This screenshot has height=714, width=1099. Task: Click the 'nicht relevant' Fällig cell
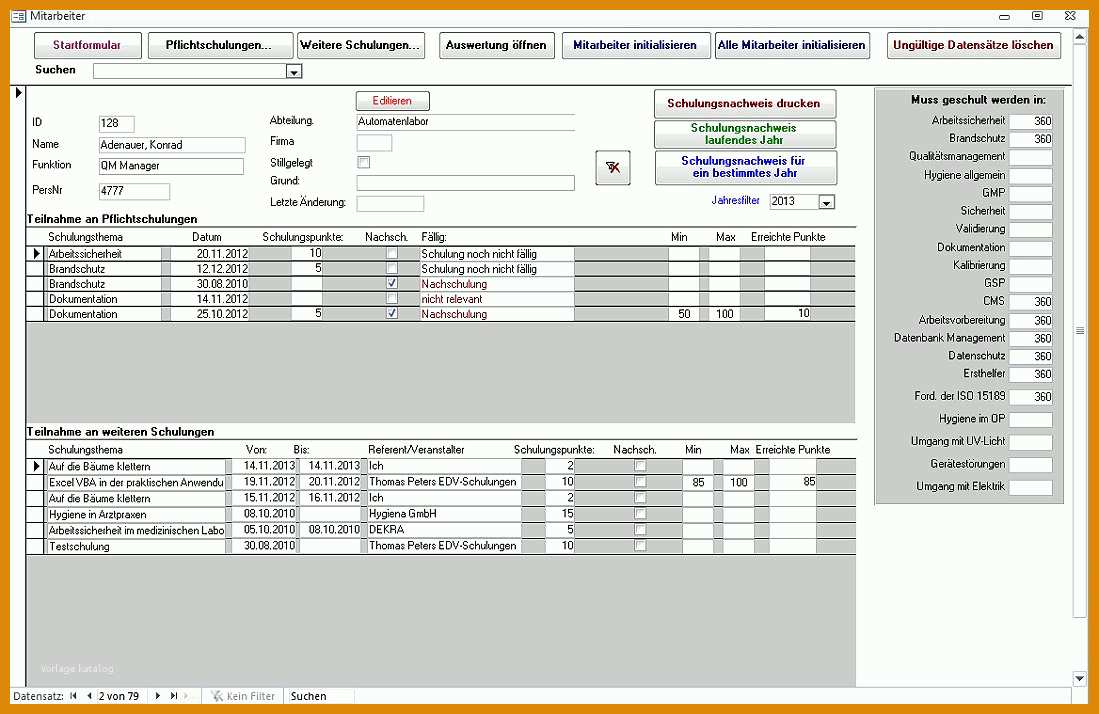click(x=496, y=298)
